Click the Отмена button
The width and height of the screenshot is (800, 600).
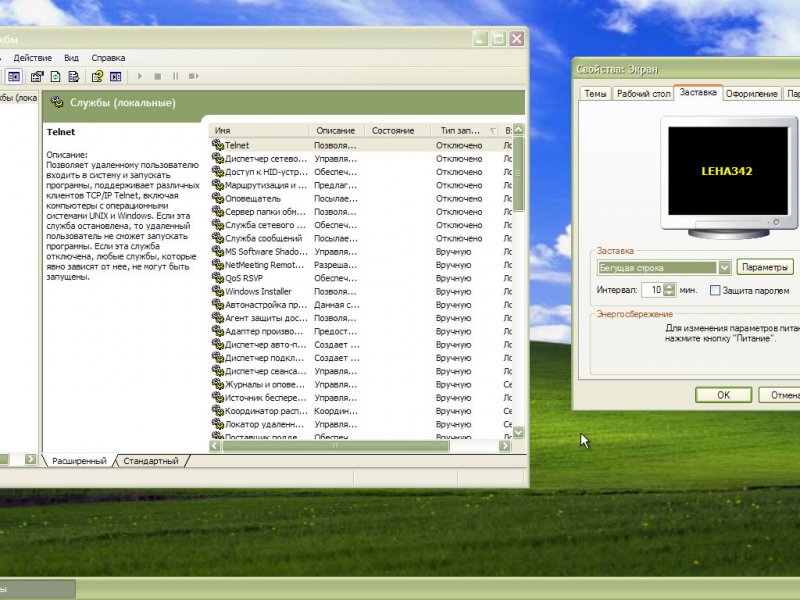point(780,395)
